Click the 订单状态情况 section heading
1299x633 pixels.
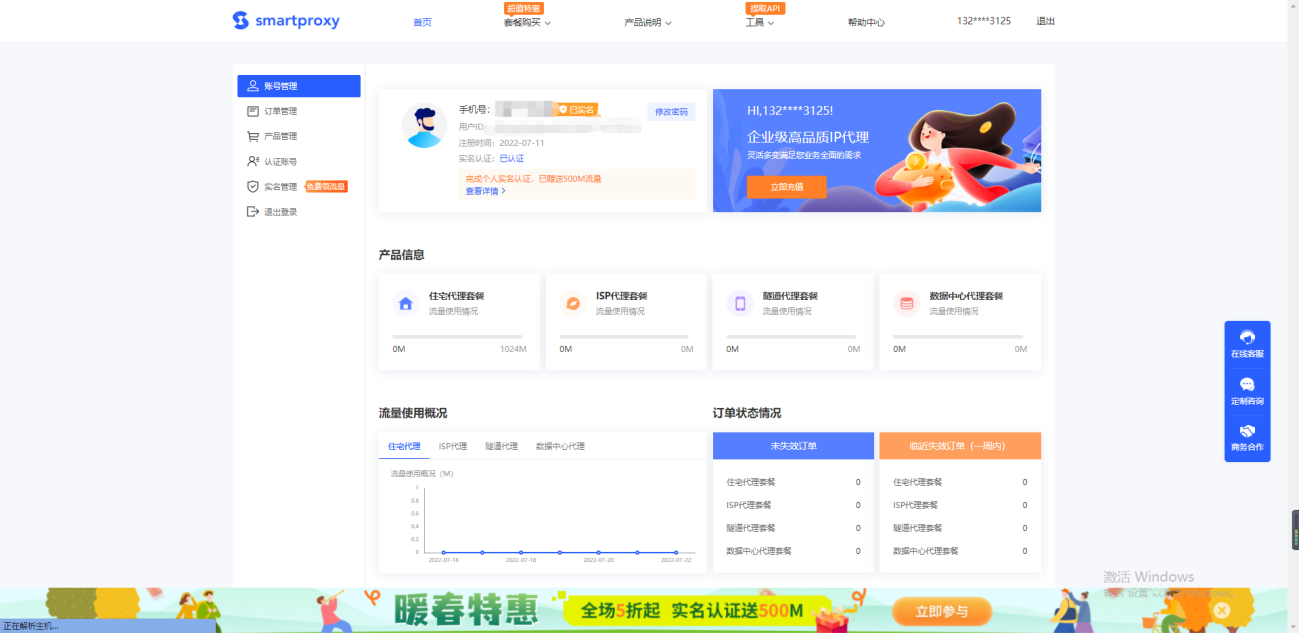tap(747, 413)
